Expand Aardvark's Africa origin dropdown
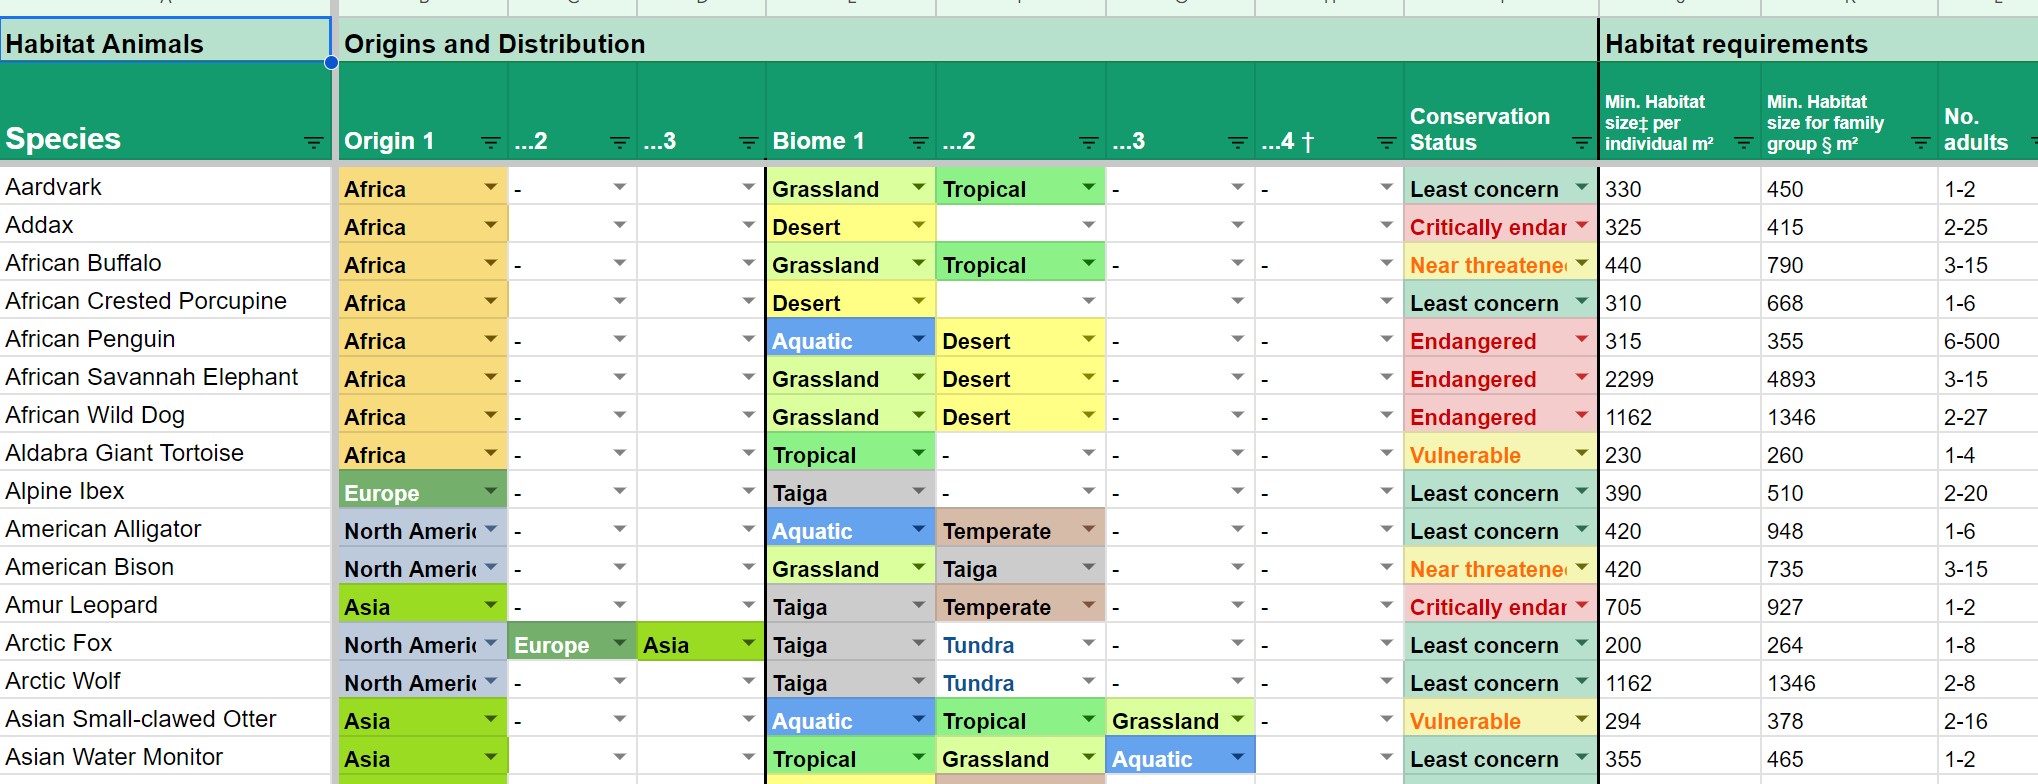This screenshot has width=2038, height=784. coord(491,187)
